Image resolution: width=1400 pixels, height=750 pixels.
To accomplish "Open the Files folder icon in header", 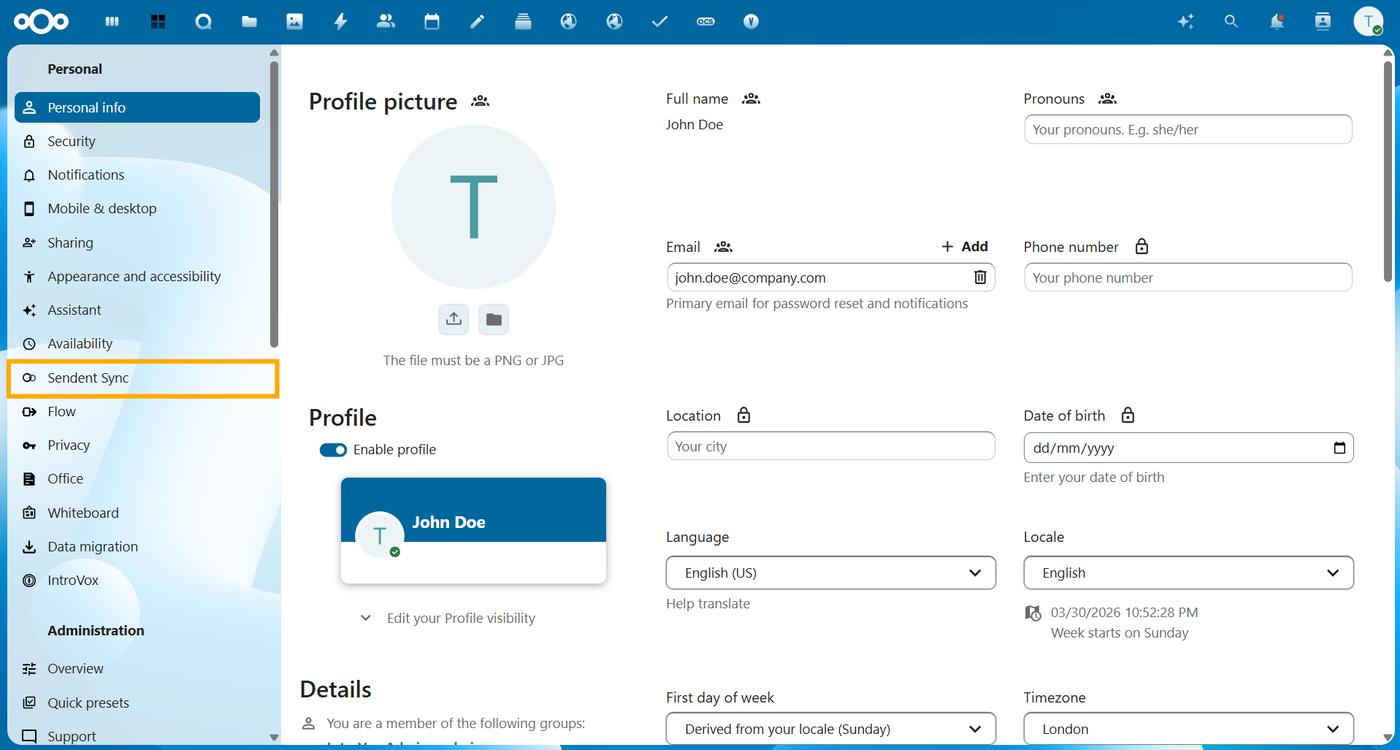I will (x=249, y=21).
